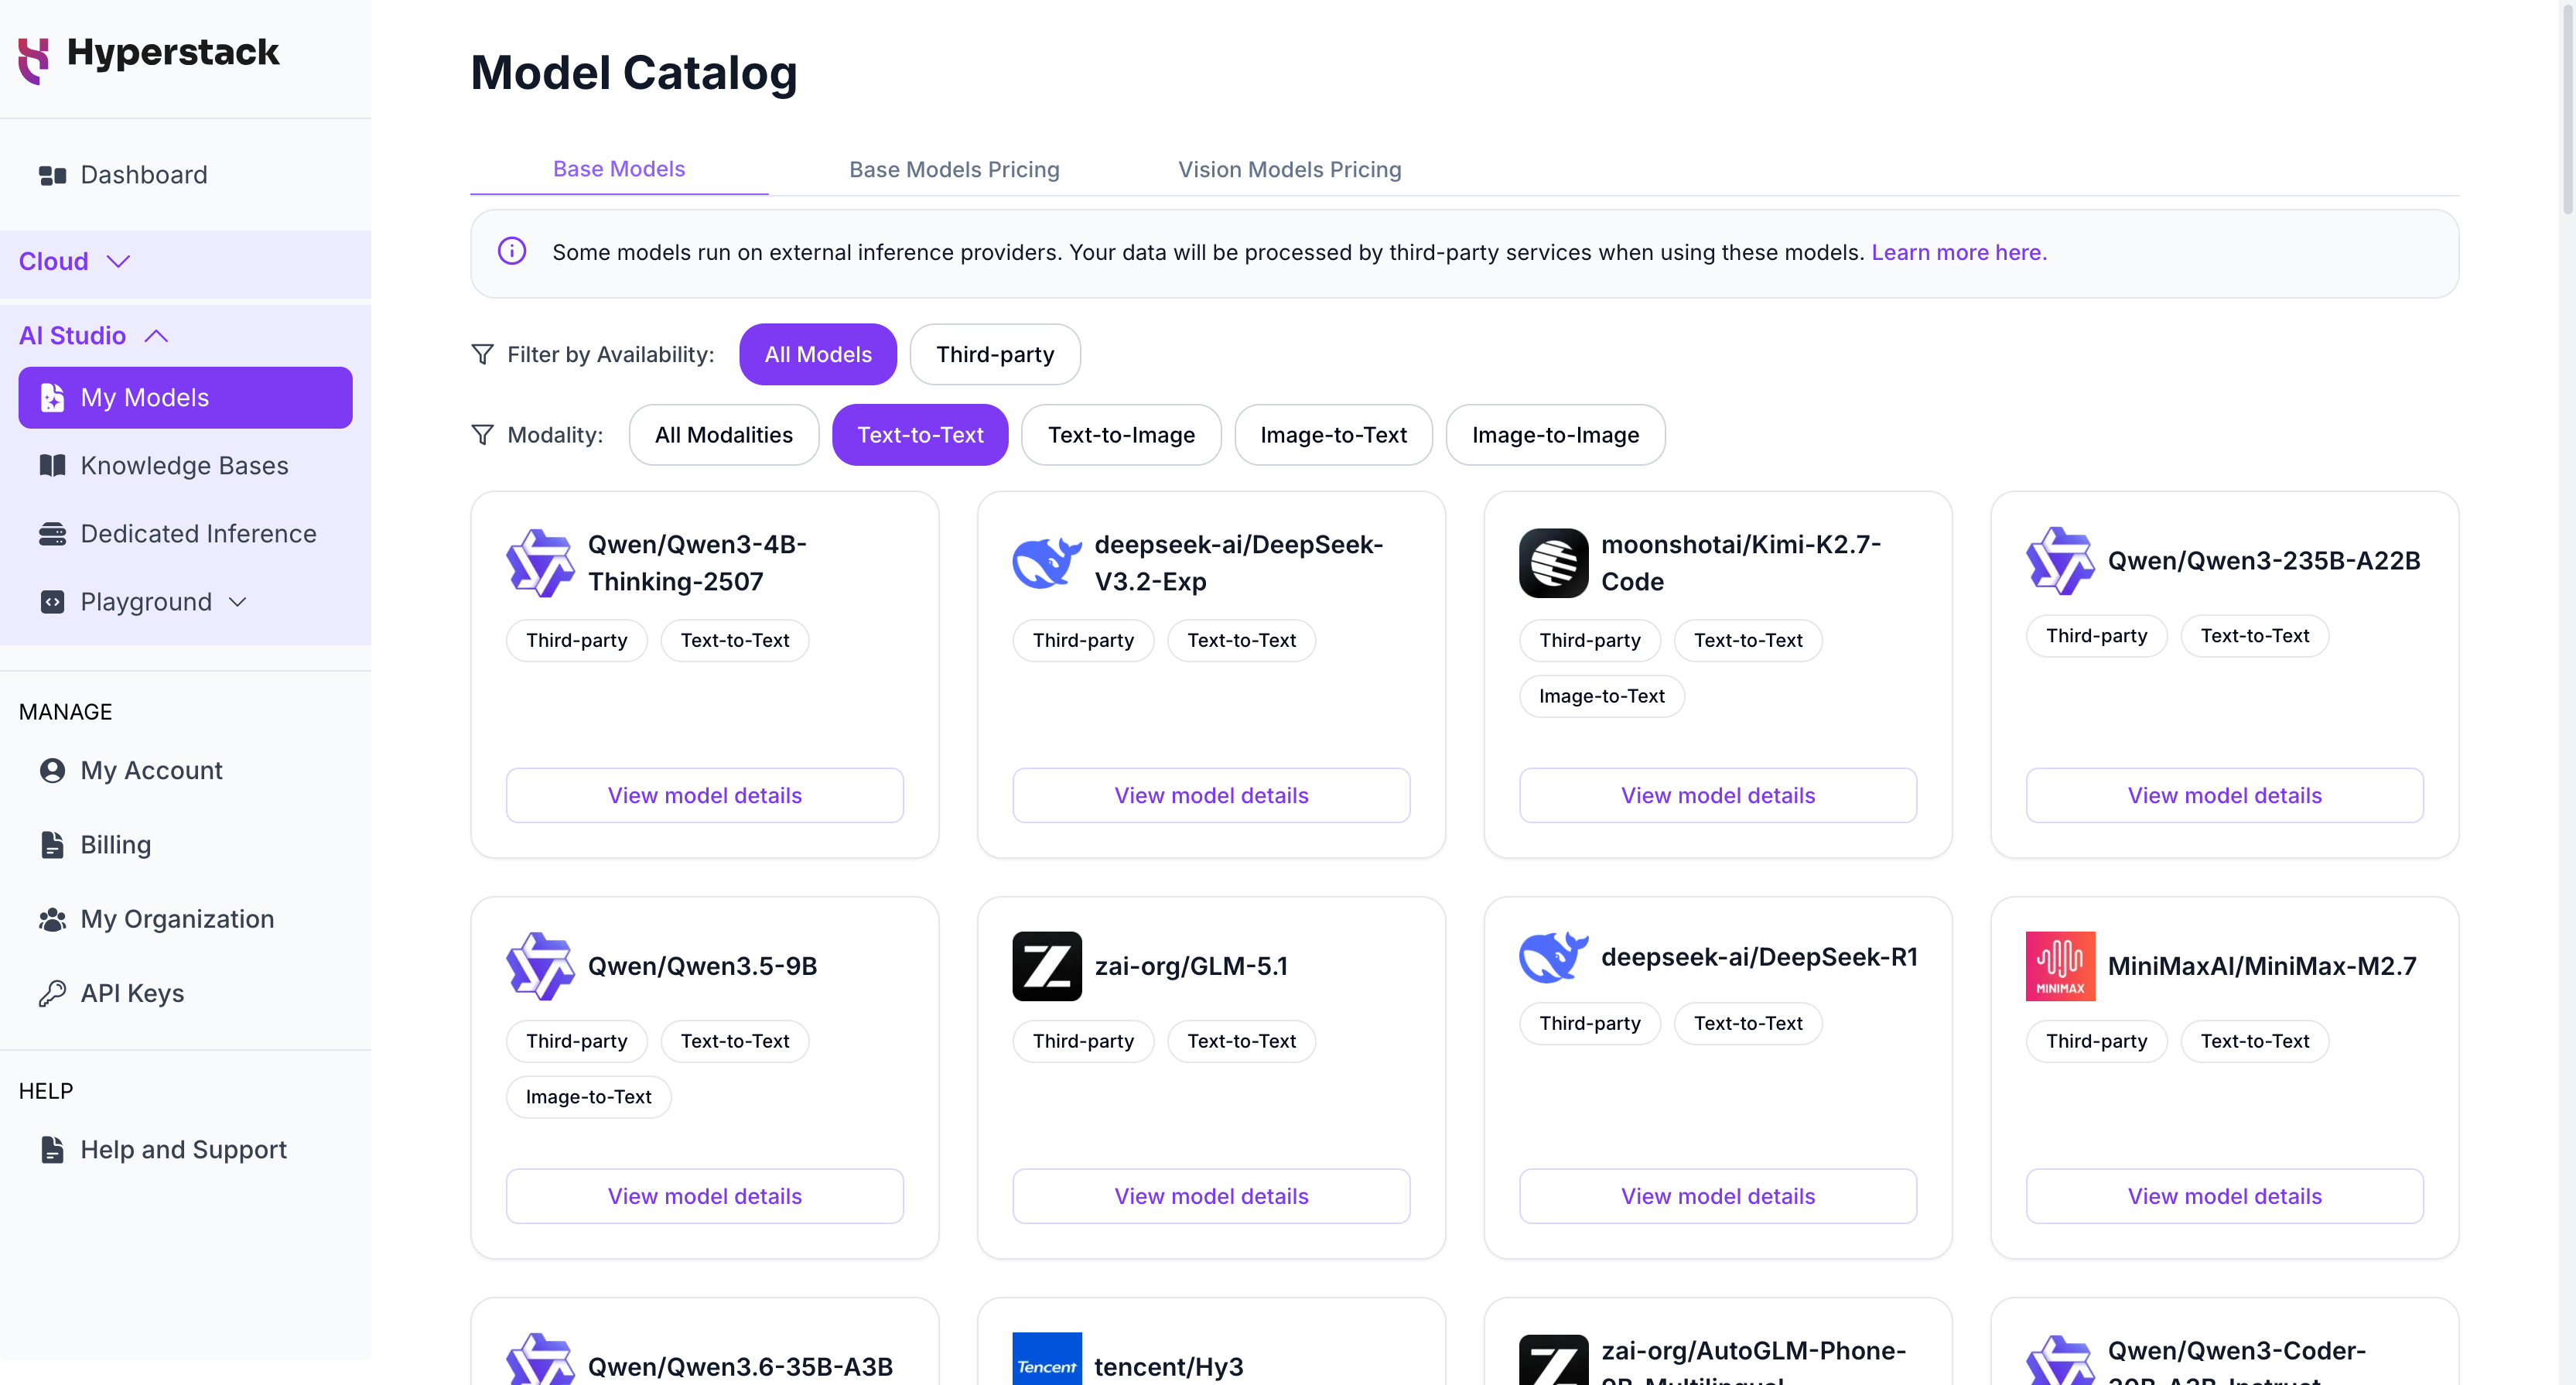Click the My Models document icon
This screenshot has height=1385, width=2576.
tap(52, 398)
